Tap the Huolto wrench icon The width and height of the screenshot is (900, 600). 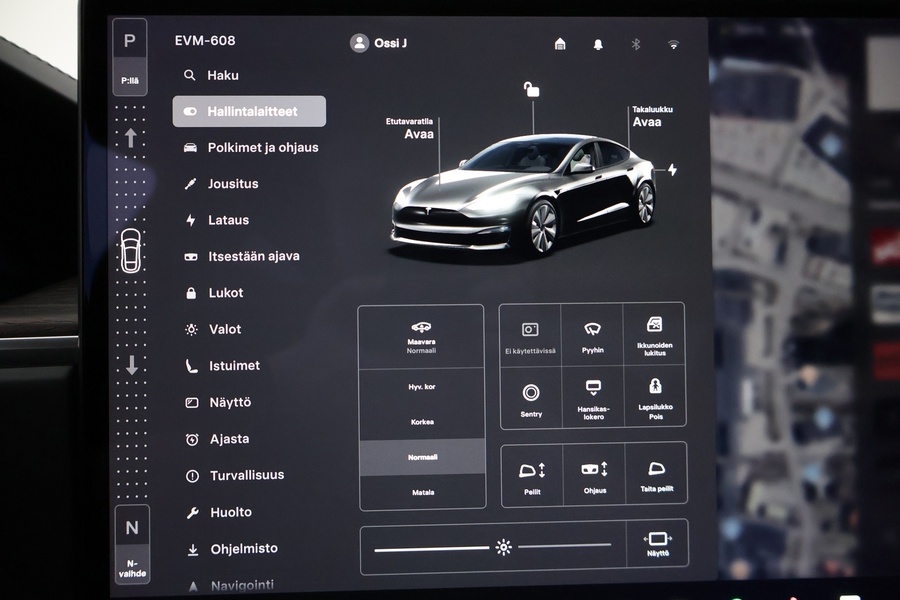tap(192, 513)
